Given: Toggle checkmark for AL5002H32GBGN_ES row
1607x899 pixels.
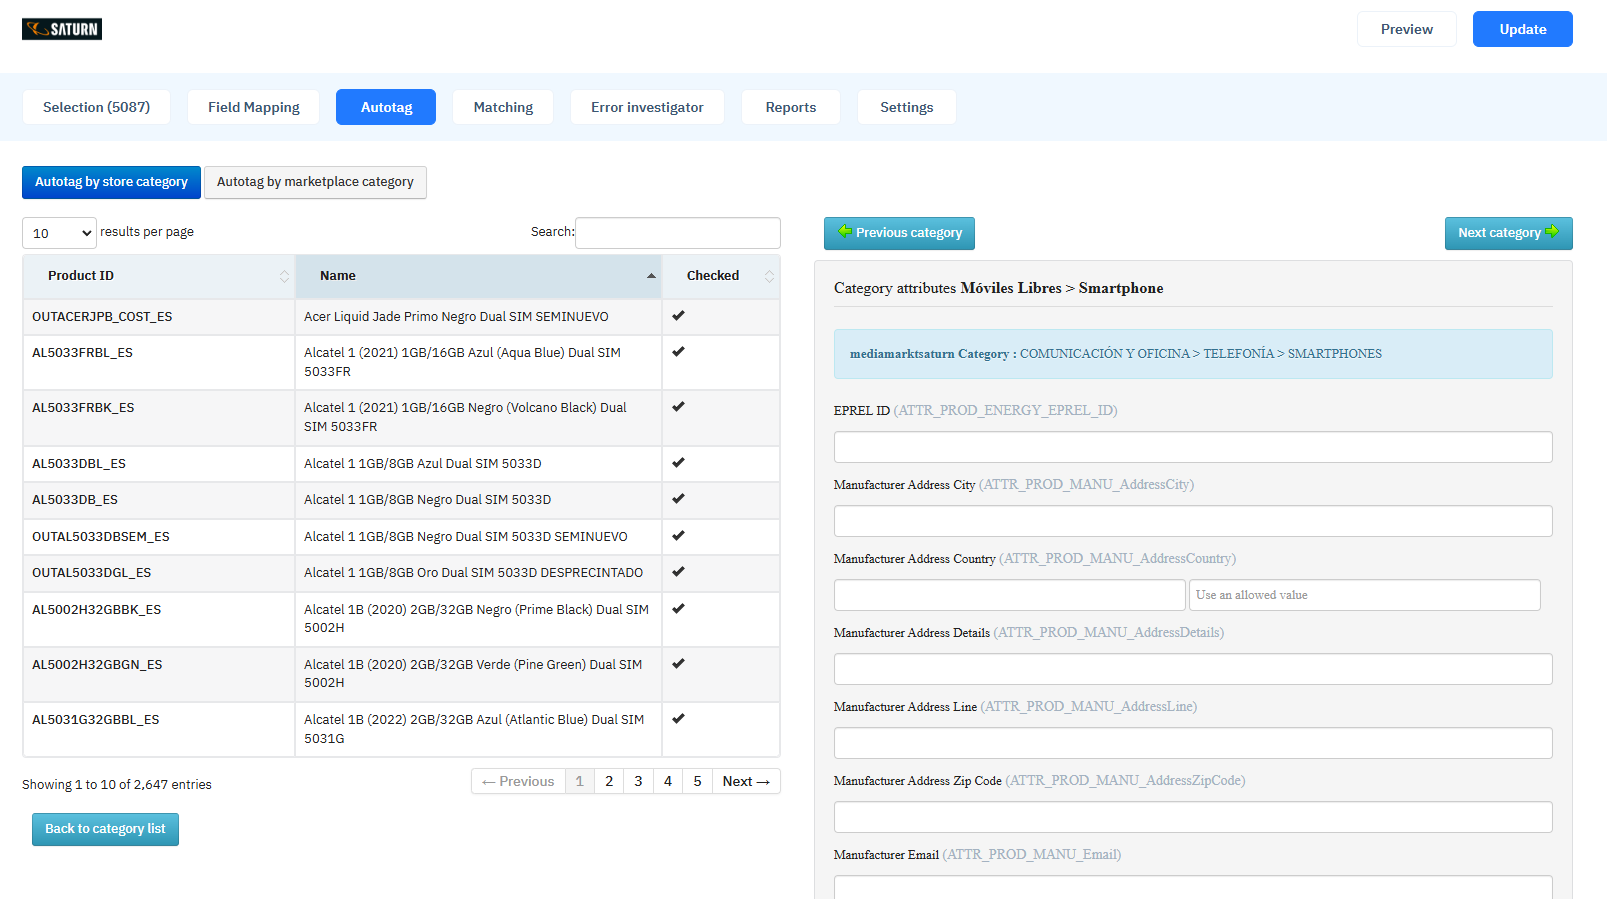Looking at the screenshot, I should [678, 664].
